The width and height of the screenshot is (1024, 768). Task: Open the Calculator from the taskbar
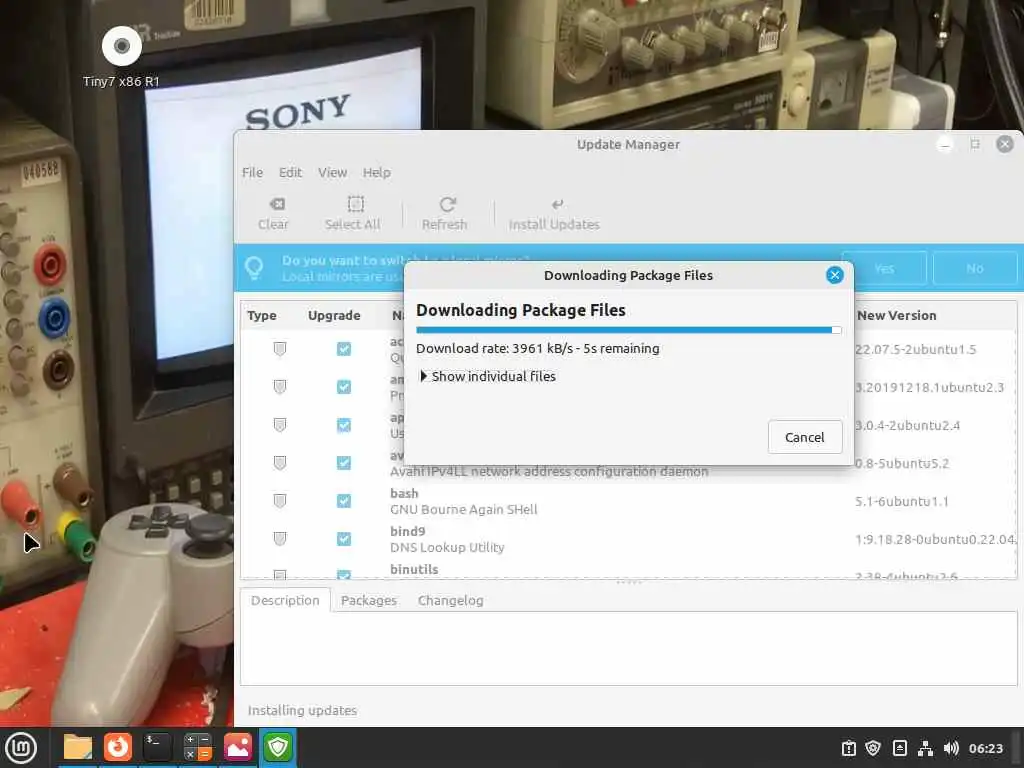[x=197, y=747]
